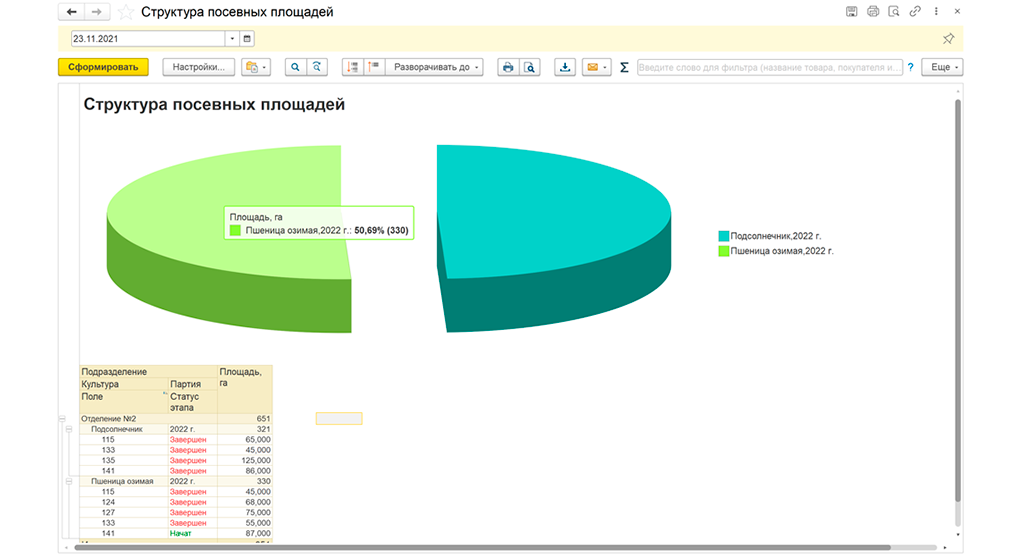Open the Еще menu

point(942,67)
